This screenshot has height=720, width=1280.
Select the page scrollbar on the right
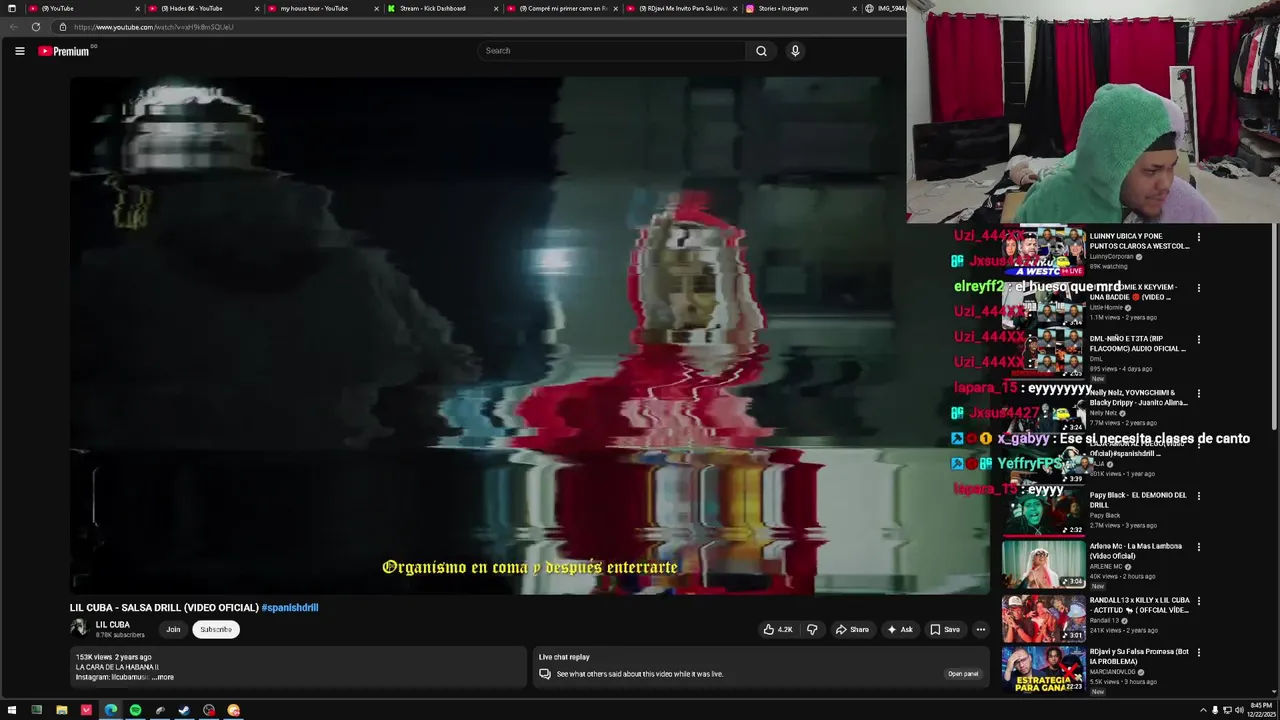click(x=1275, y=328)
